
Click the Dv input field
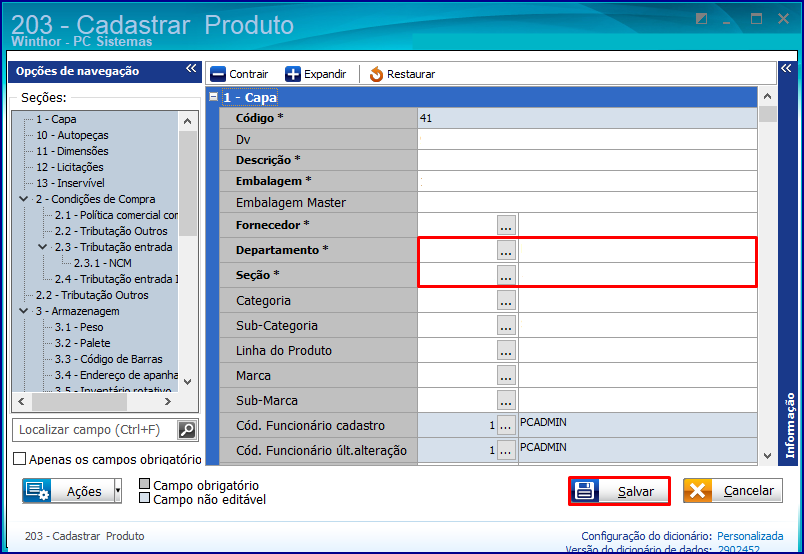tap(587, 139)
